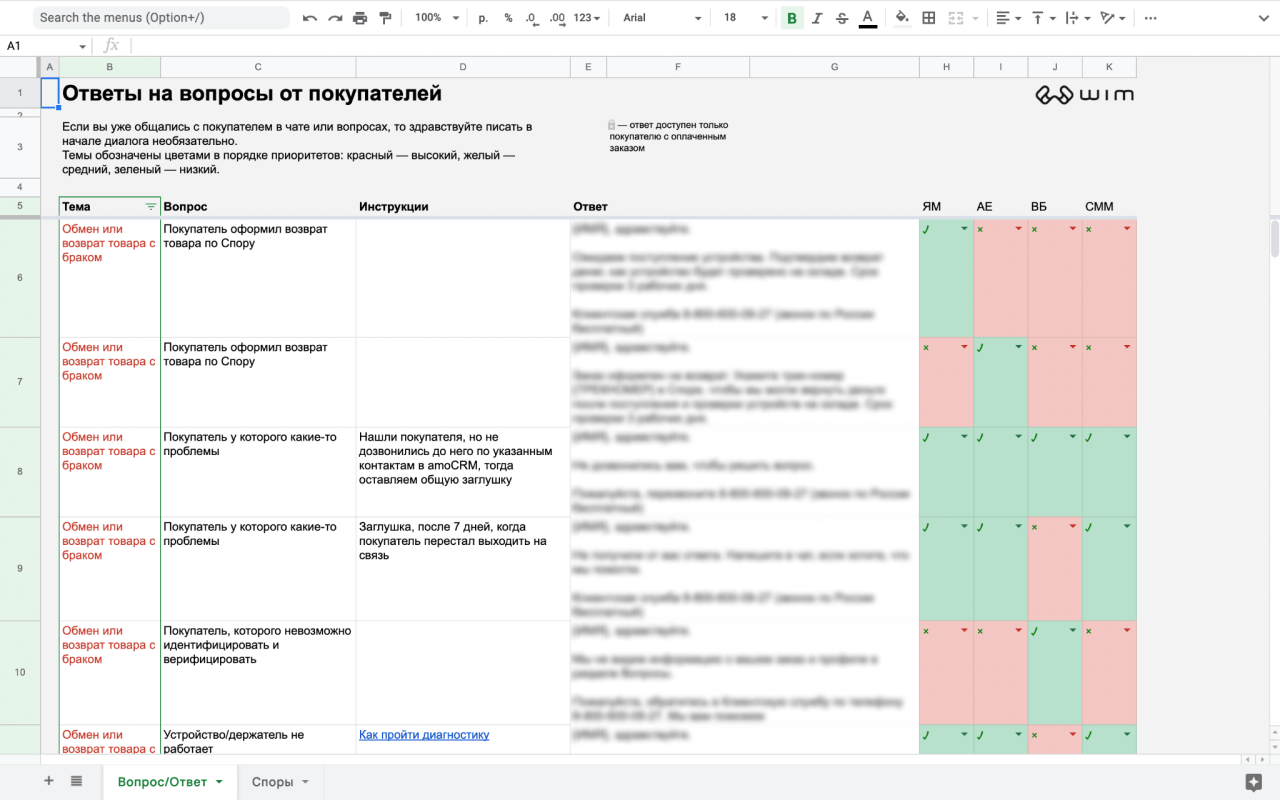Format as percent

coord(508,18)
